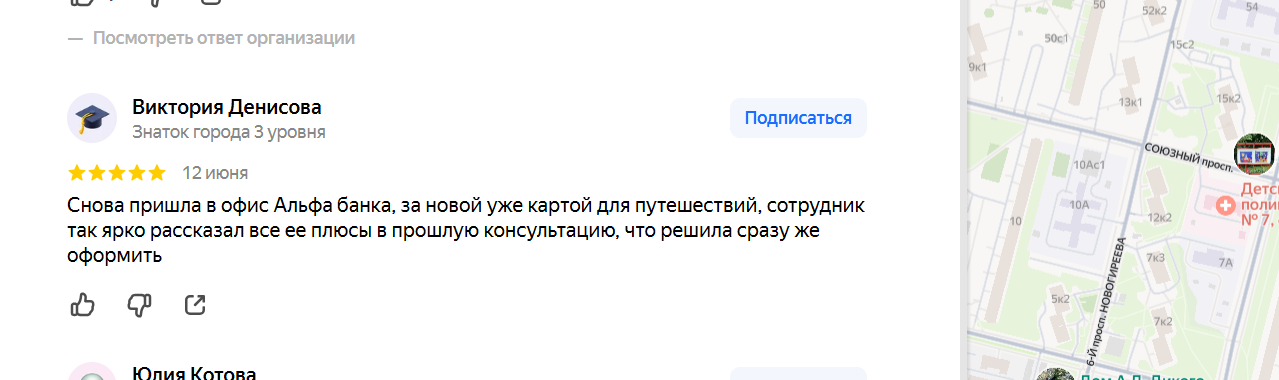Click Юлия Котова's avatar
1279x380 pixels.
click(x=92, y=374)
